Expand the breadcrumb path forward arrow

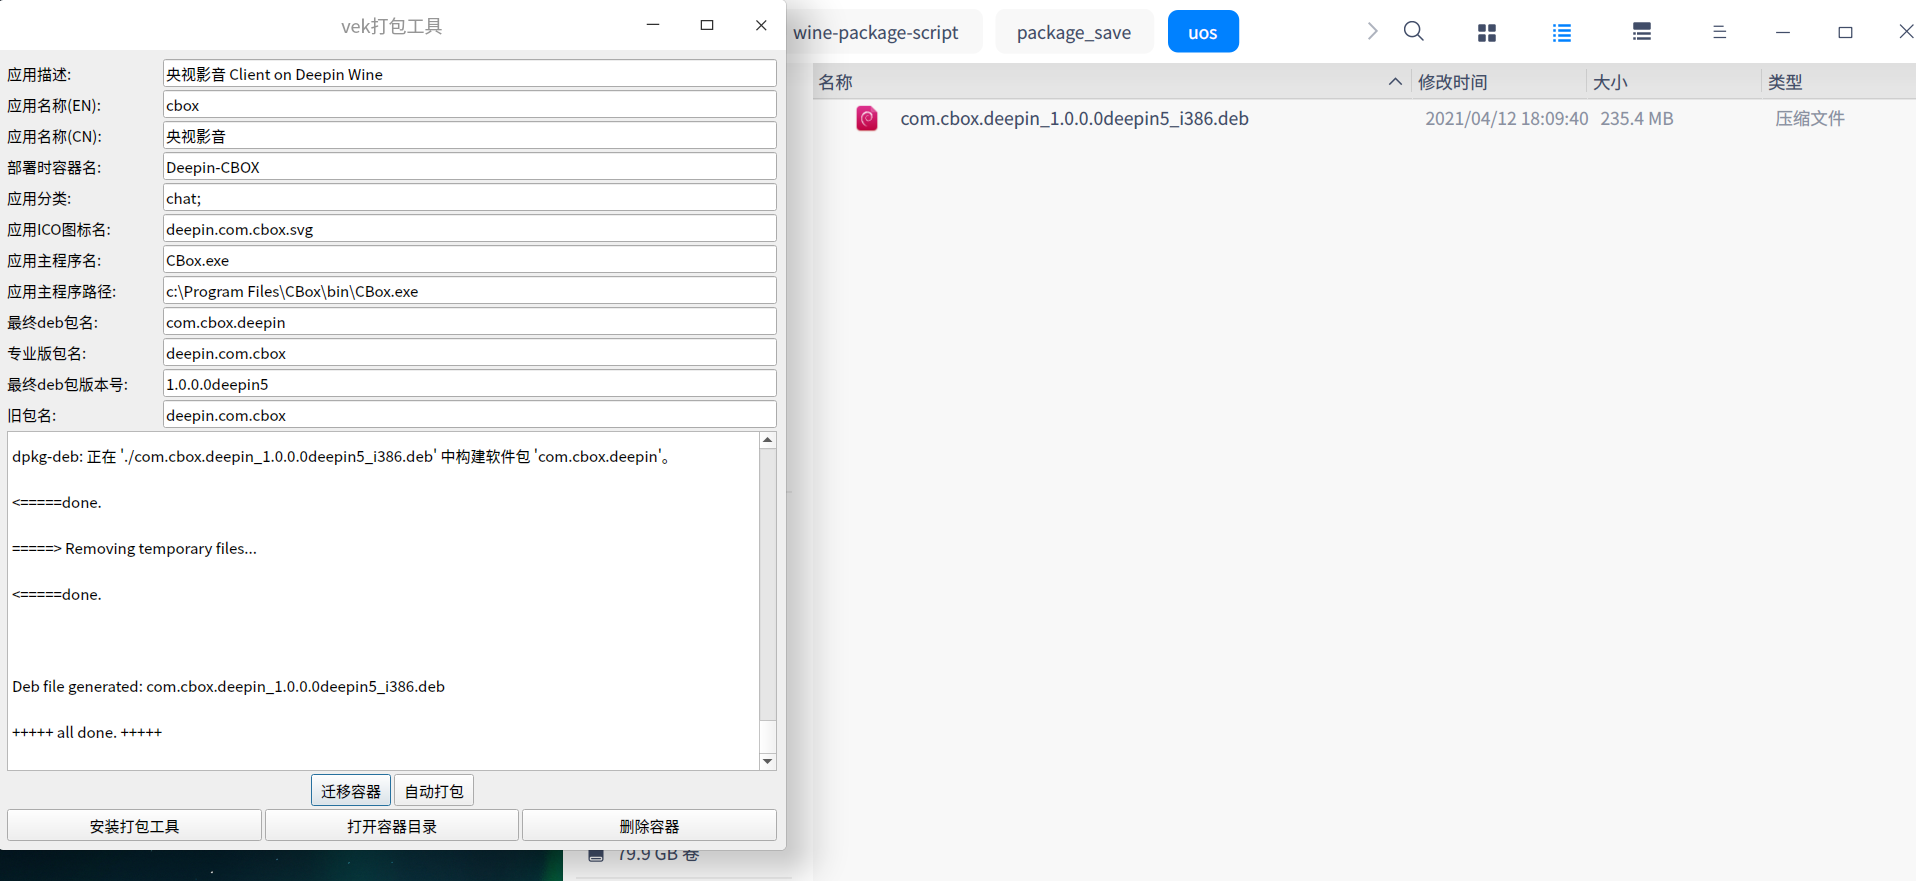point(1373,31)
